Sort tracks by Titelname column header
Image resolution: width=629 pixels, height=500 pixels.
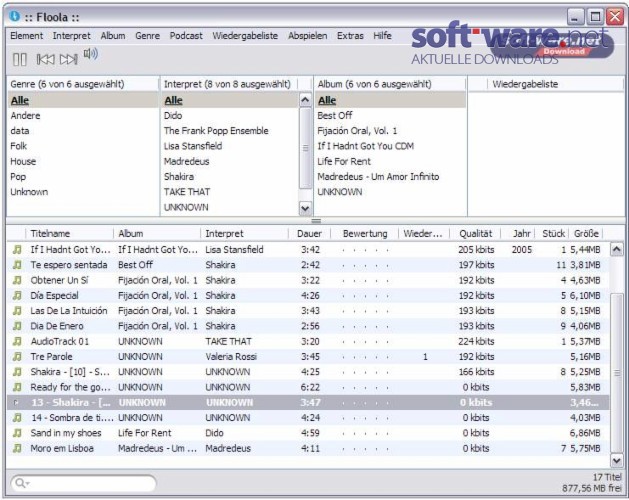[69, 234]
